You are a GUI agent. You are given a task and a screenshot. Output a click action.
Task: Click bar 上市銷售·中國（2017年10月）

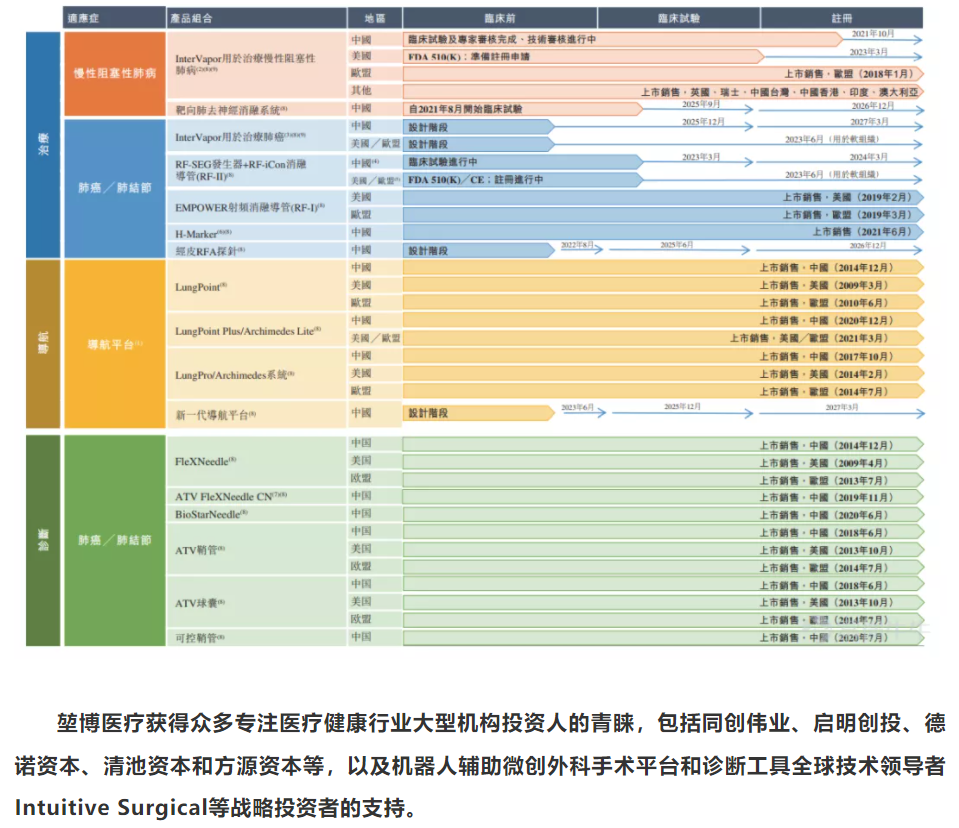click(663, 356)
